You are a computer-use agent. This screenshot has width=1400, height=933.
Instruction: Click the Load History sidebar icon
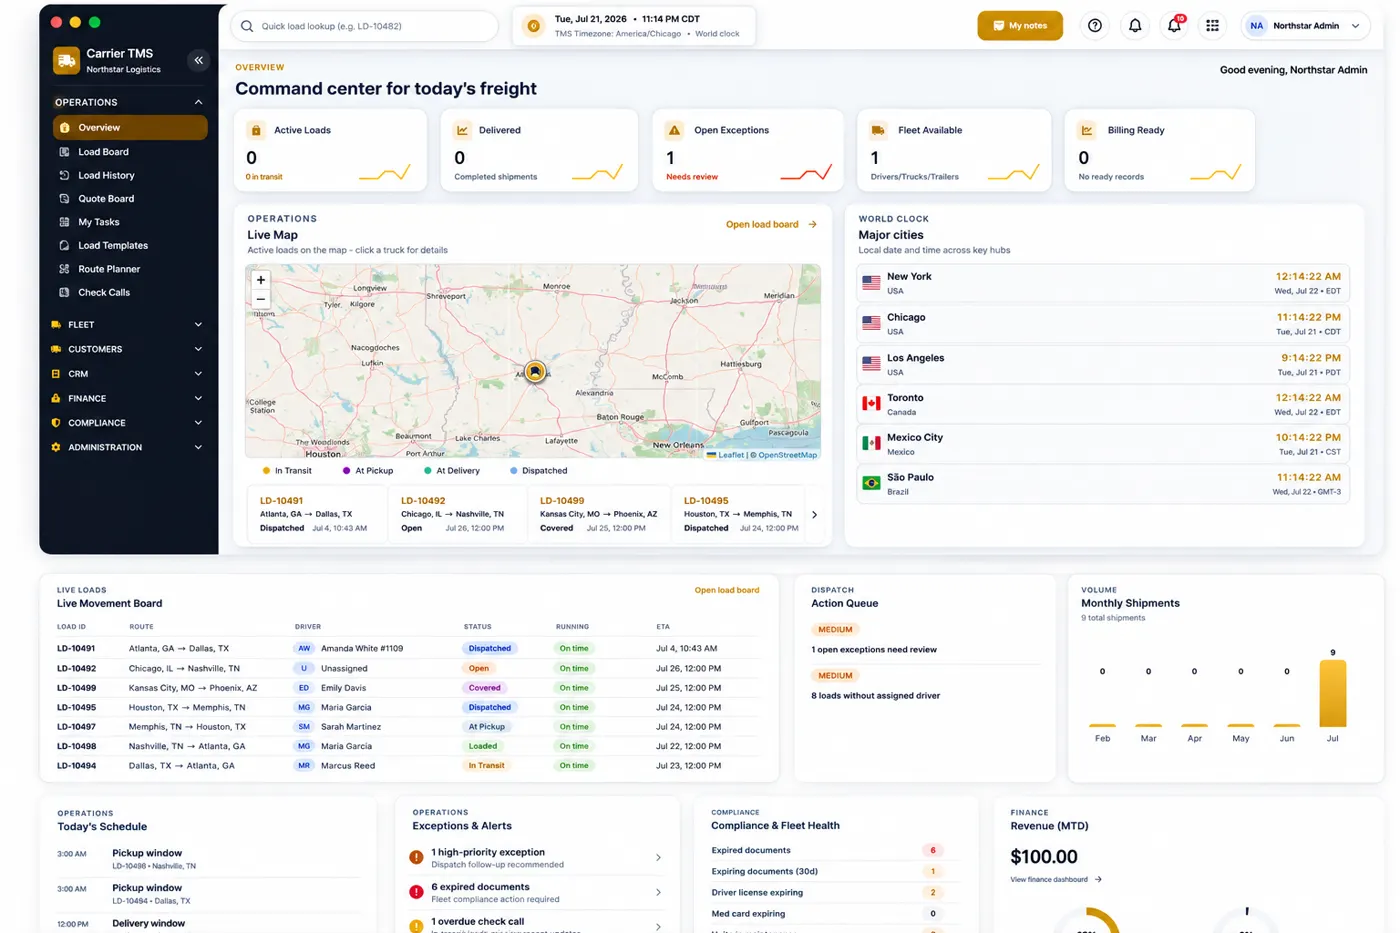(64, 175)
